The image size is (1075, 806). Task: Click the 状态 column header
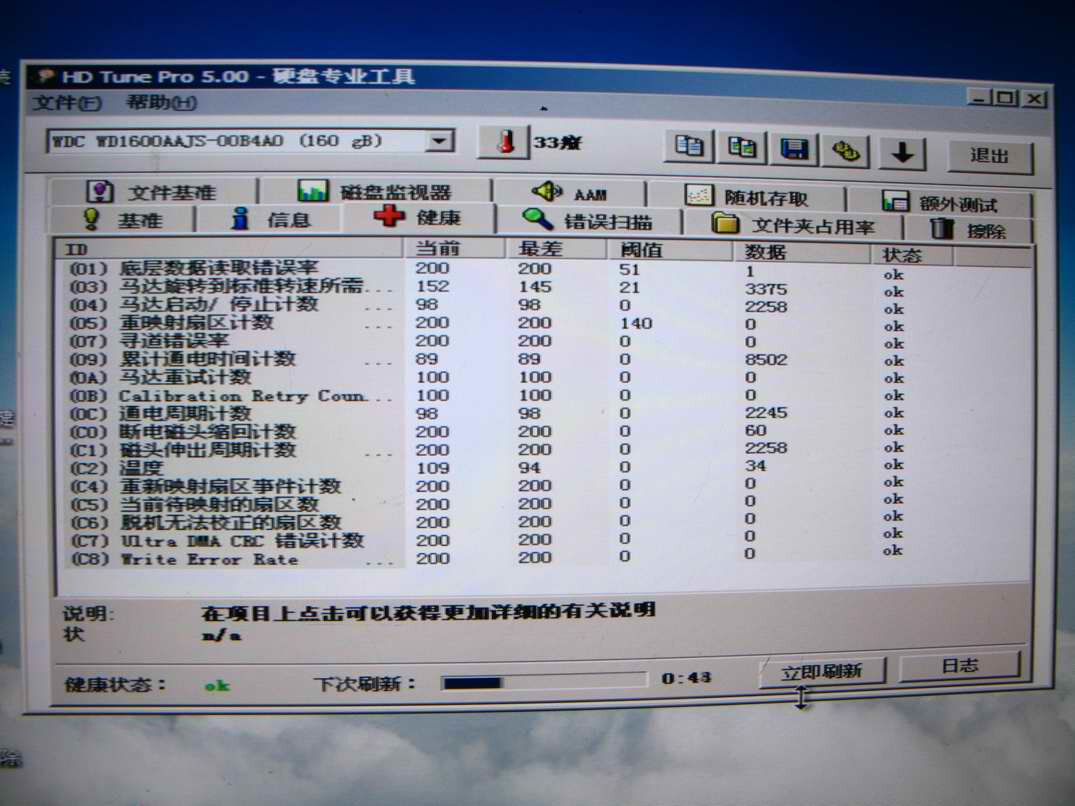pyautogui.click(x=912, y=256)
